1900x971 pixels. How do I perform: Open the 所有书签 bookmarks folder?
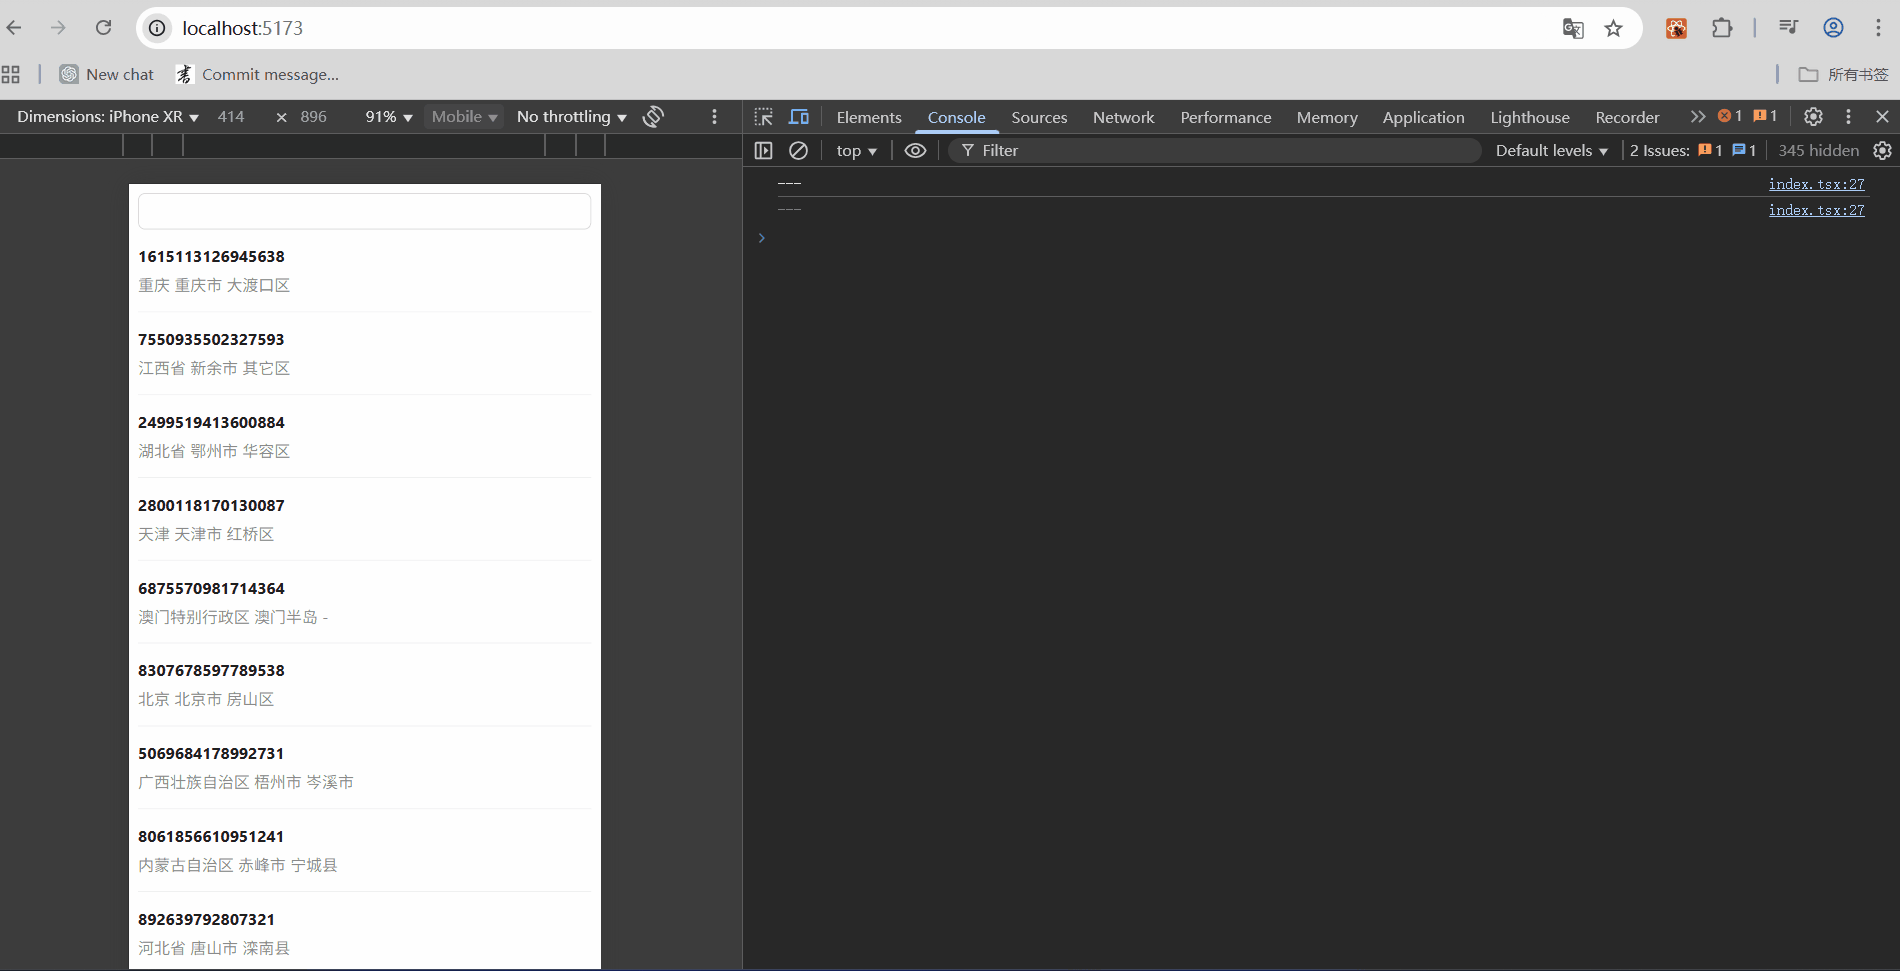pyautogui.click(x=1843, y=74)
